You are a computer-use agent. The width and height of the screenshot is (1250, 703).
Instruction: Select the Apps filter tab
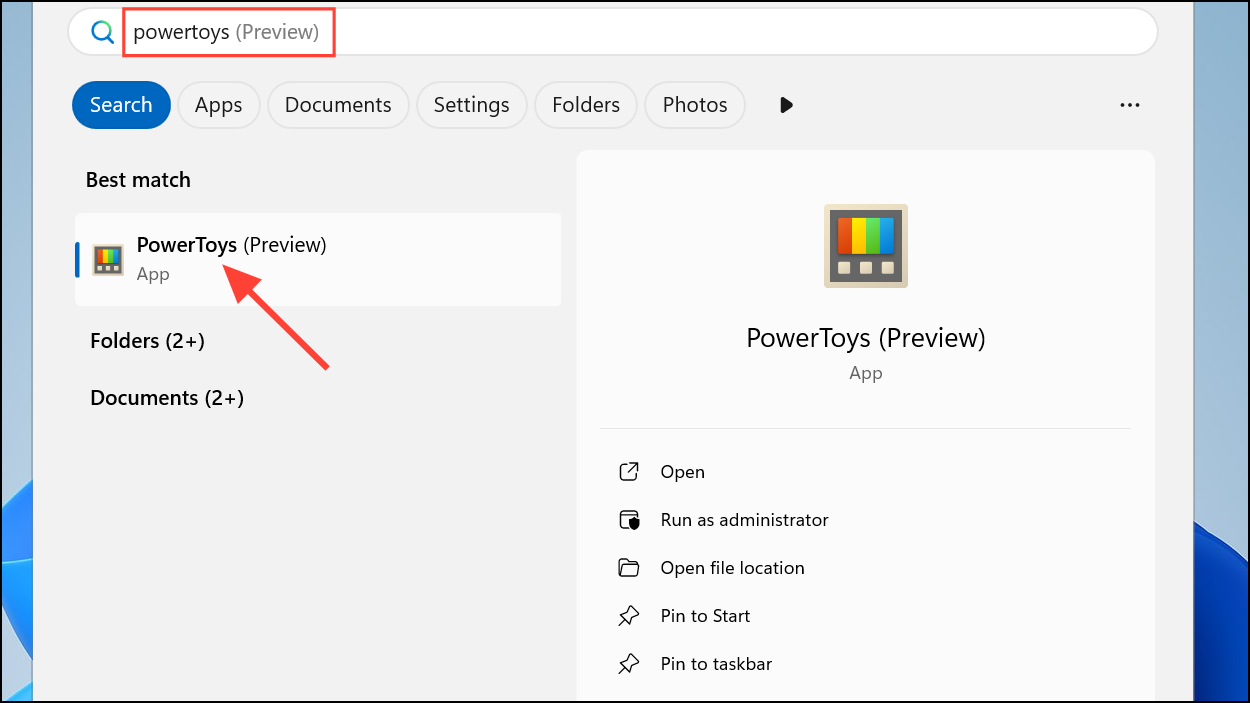(x=219, y=105)
